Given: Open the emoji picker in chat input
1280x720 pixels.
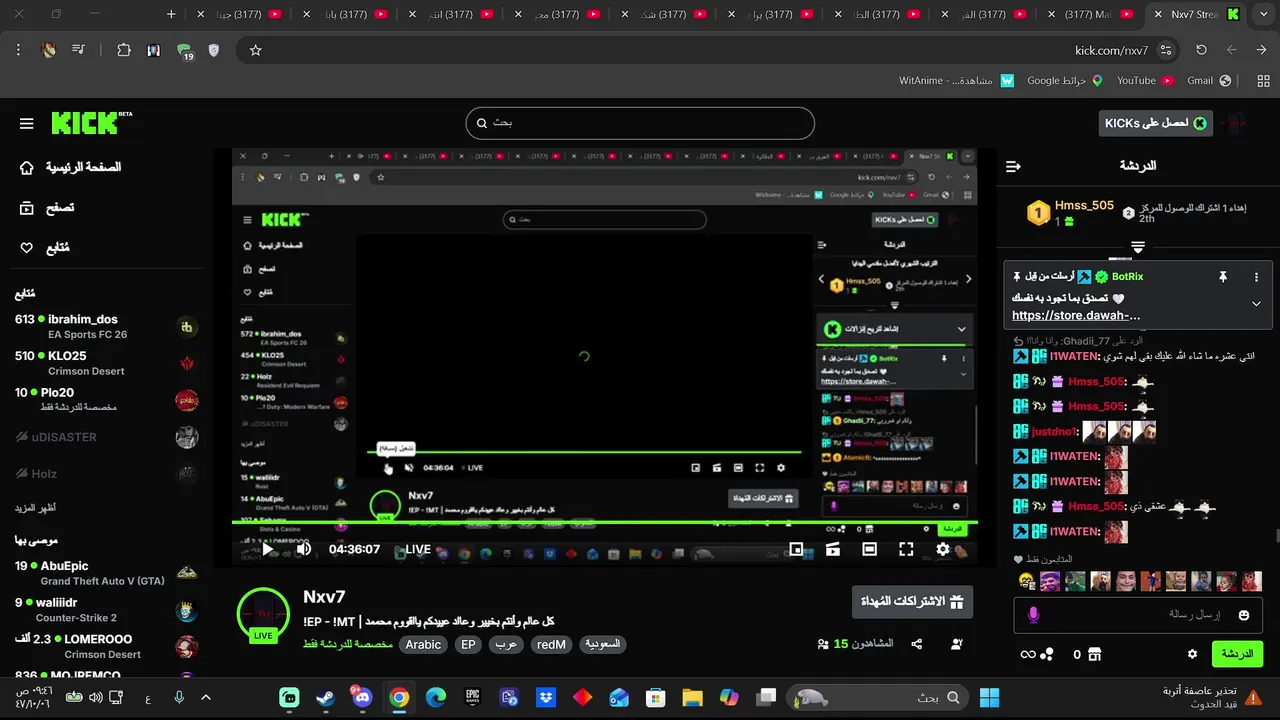Looking at the screenshot, I should (x=1244, y=615).
